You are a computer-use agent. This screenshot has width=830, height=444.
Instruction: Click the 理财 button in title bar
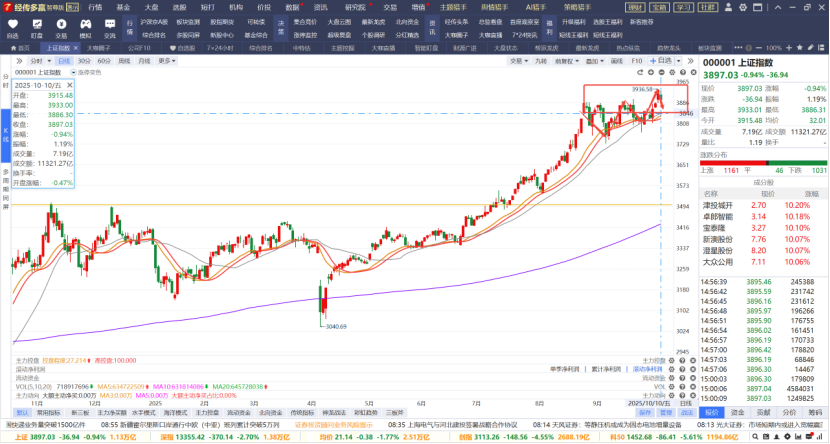[x=633, y=6]
